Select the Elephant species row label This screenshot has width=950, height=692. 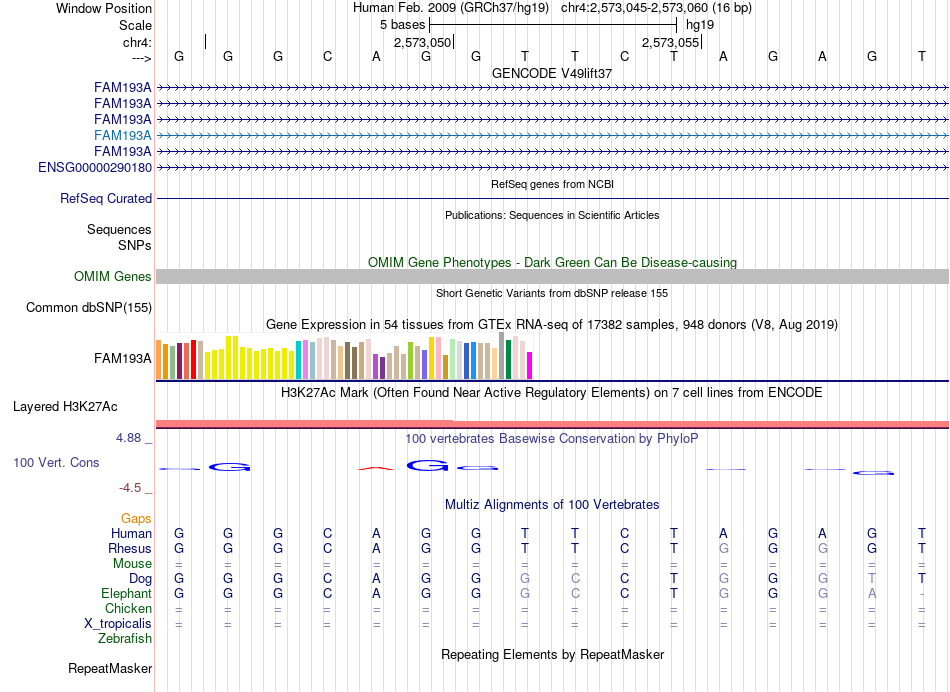[127, 593]
